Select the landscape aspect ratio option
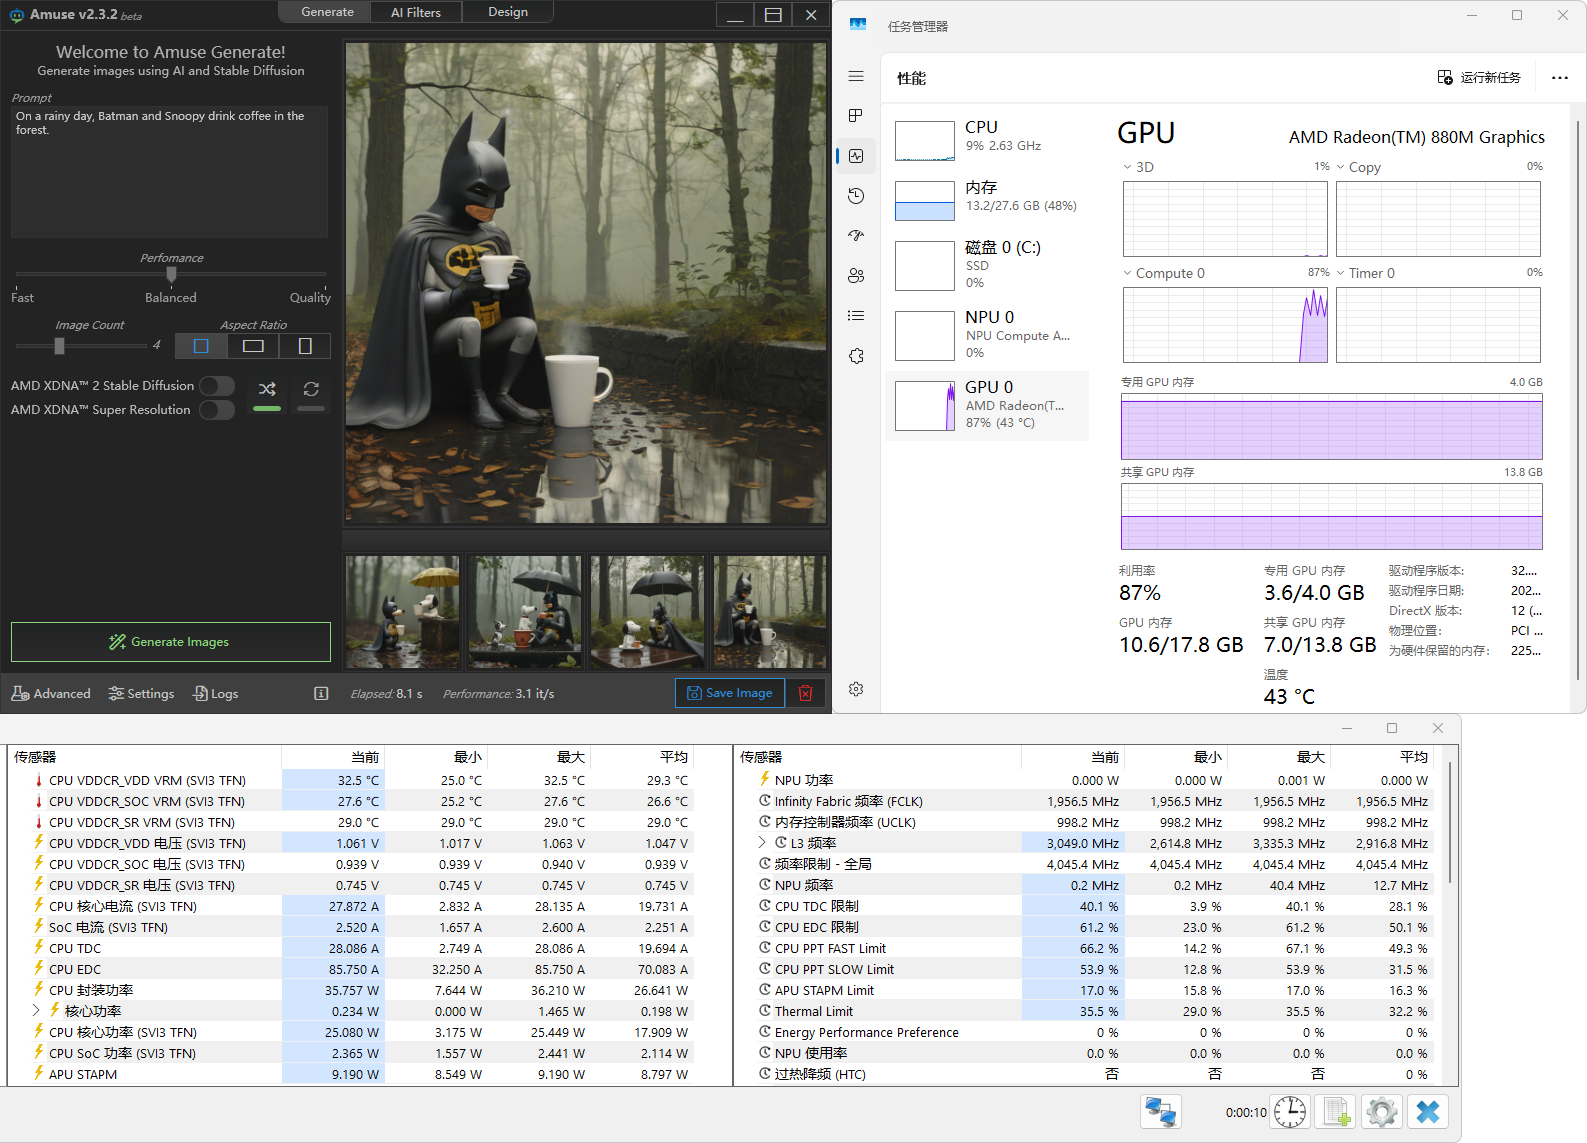1587x1143 pixels. pyautogui.click(x=253, y=346)
